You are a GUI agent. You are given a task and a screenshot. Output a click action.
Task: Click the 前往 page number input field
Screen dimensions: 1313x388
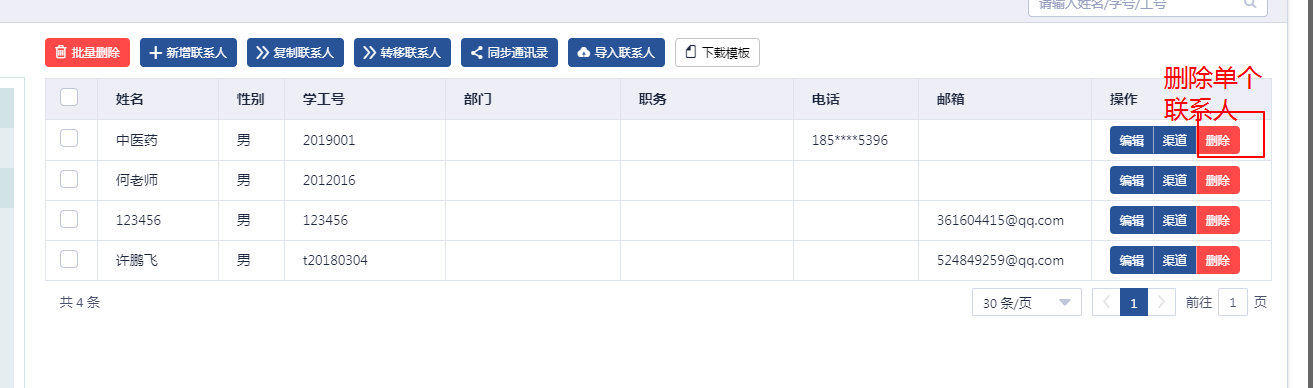tap(1233, 302)
